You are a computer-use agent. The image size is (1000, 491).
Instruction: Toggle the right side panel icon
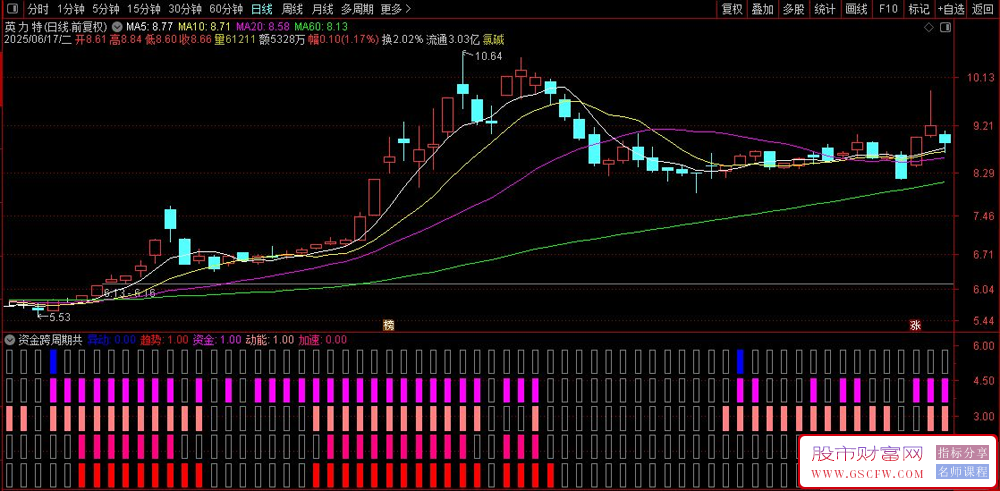click(945, 27)
